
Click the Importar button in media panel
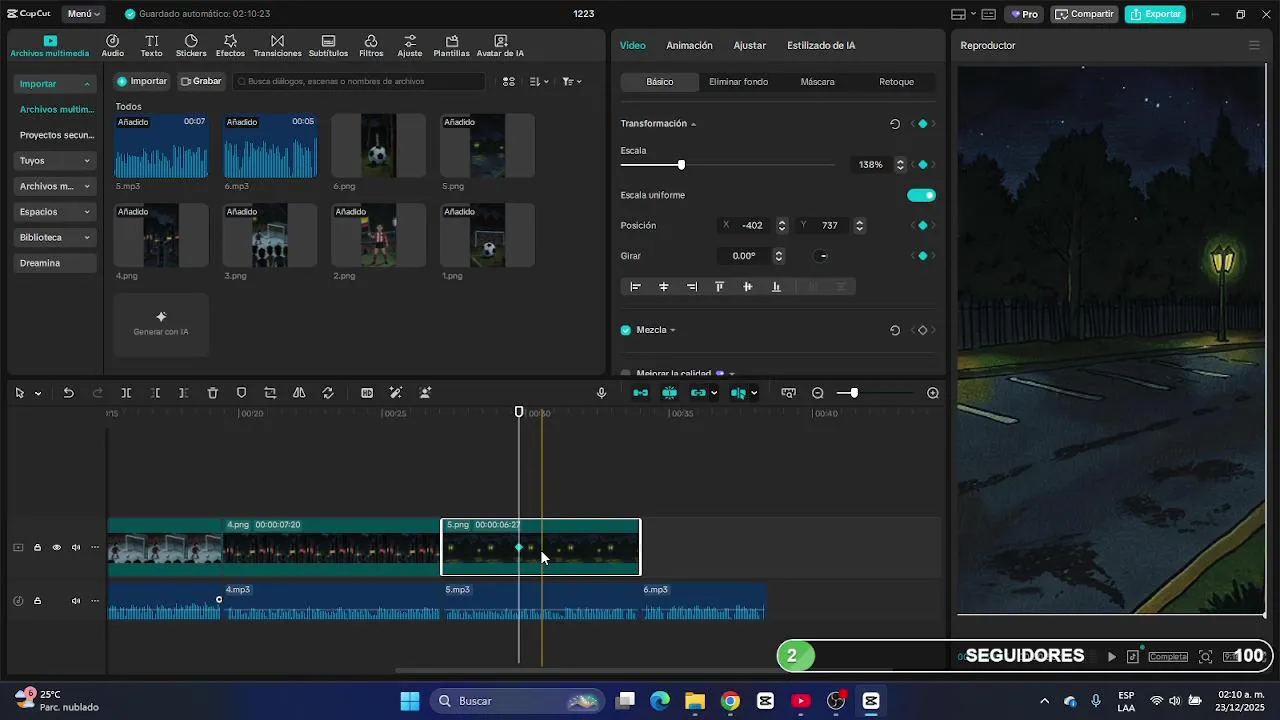pyautogui.click(x=142, y=81)
